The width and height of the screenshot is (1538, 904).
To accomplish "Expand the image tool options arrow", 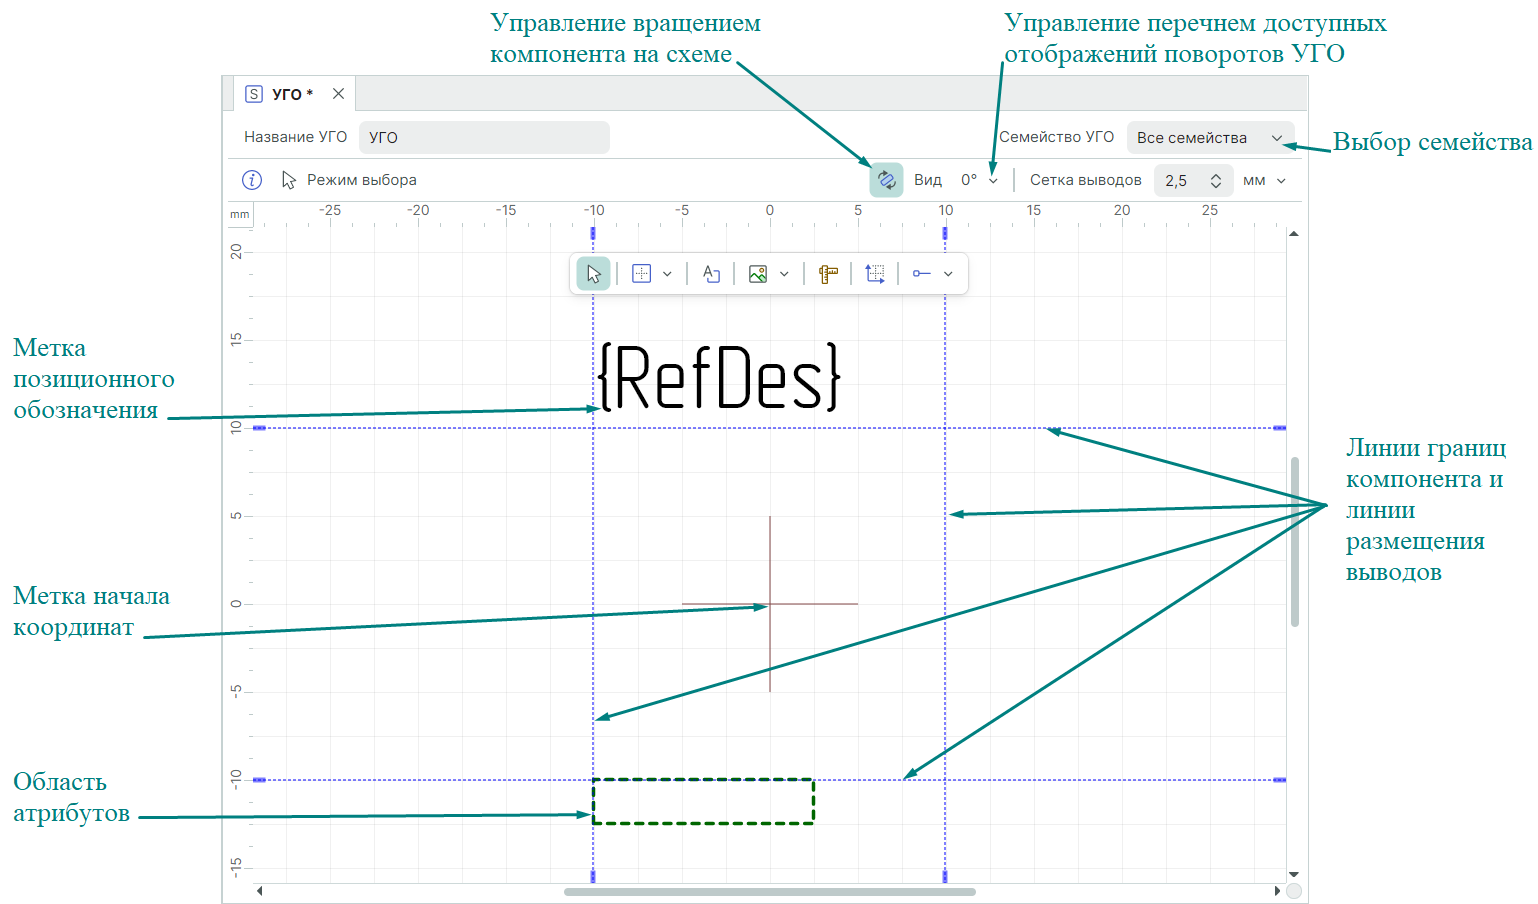I will (784, 274).
